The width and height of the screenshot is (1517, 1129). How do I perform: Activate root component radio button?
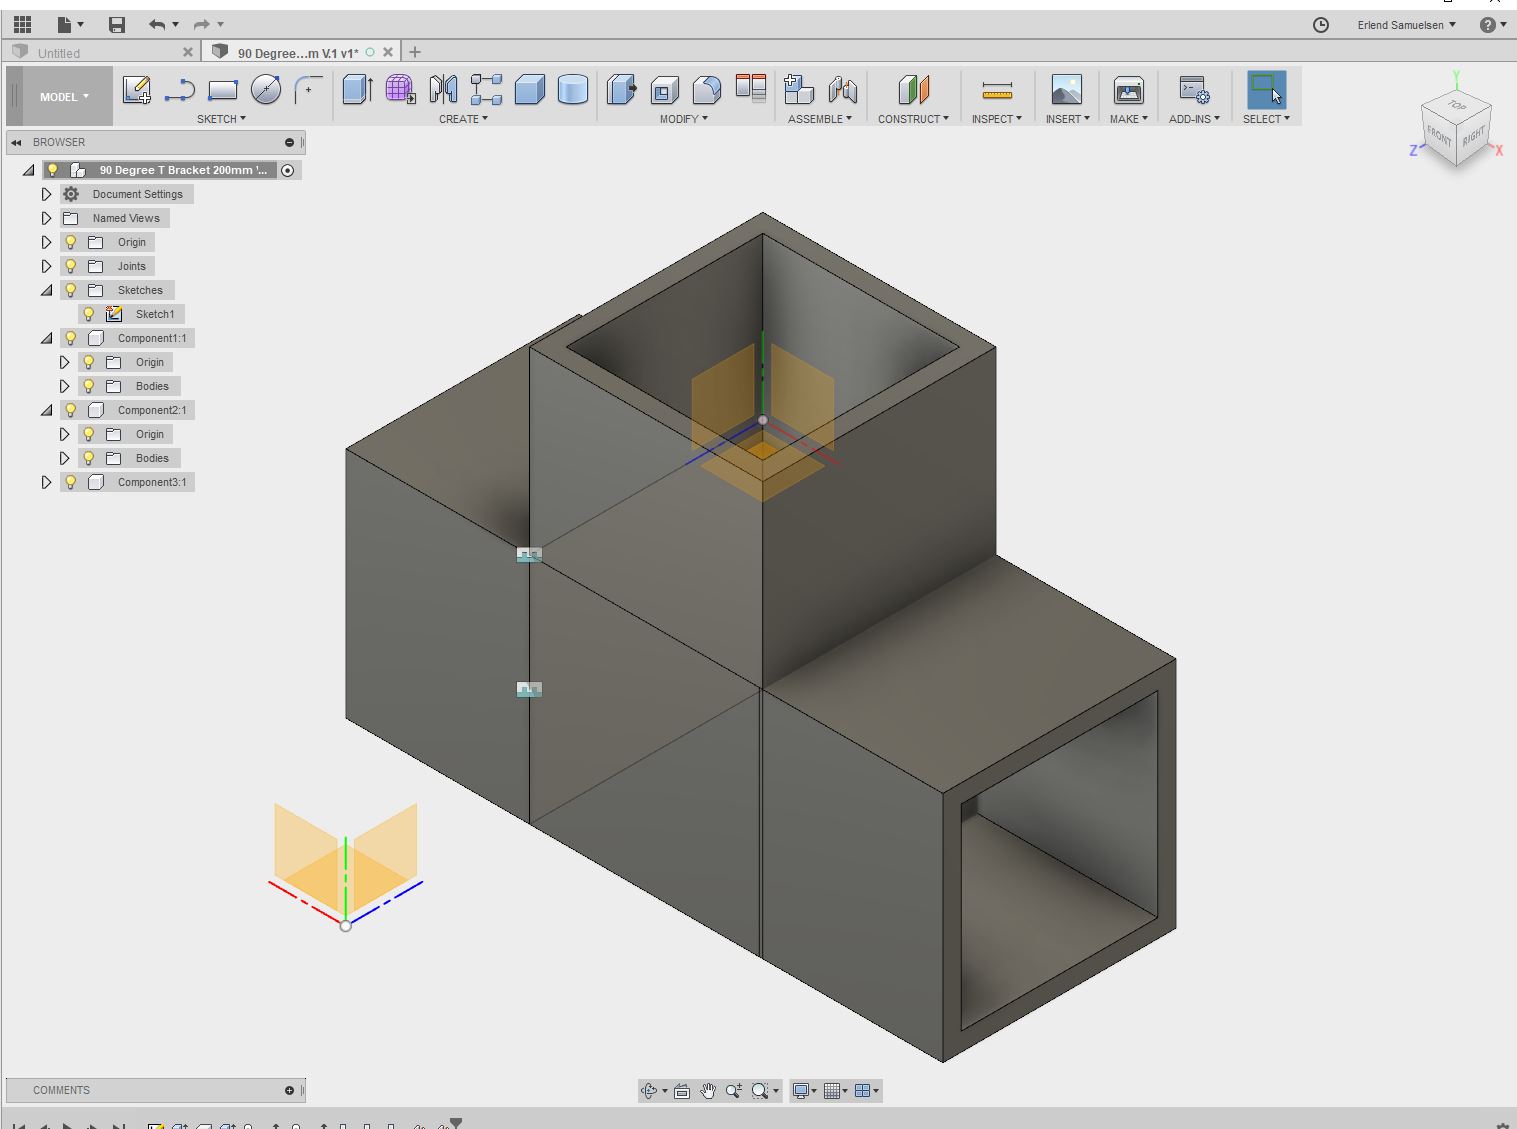(x=288, y=170)
